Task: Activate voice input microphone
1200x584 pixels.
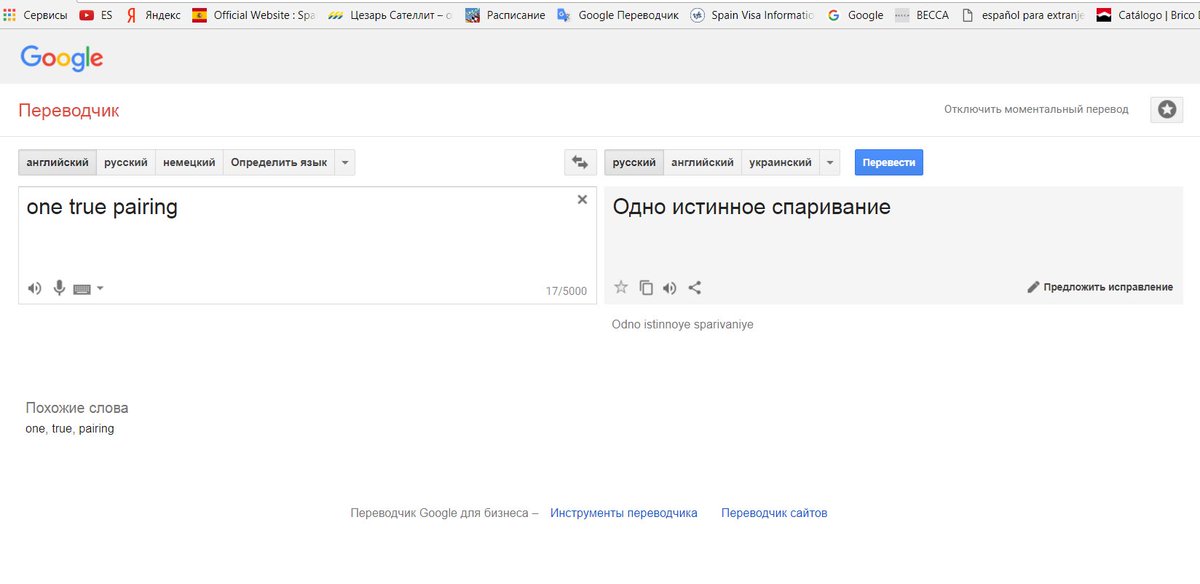Action: [59, 288]
